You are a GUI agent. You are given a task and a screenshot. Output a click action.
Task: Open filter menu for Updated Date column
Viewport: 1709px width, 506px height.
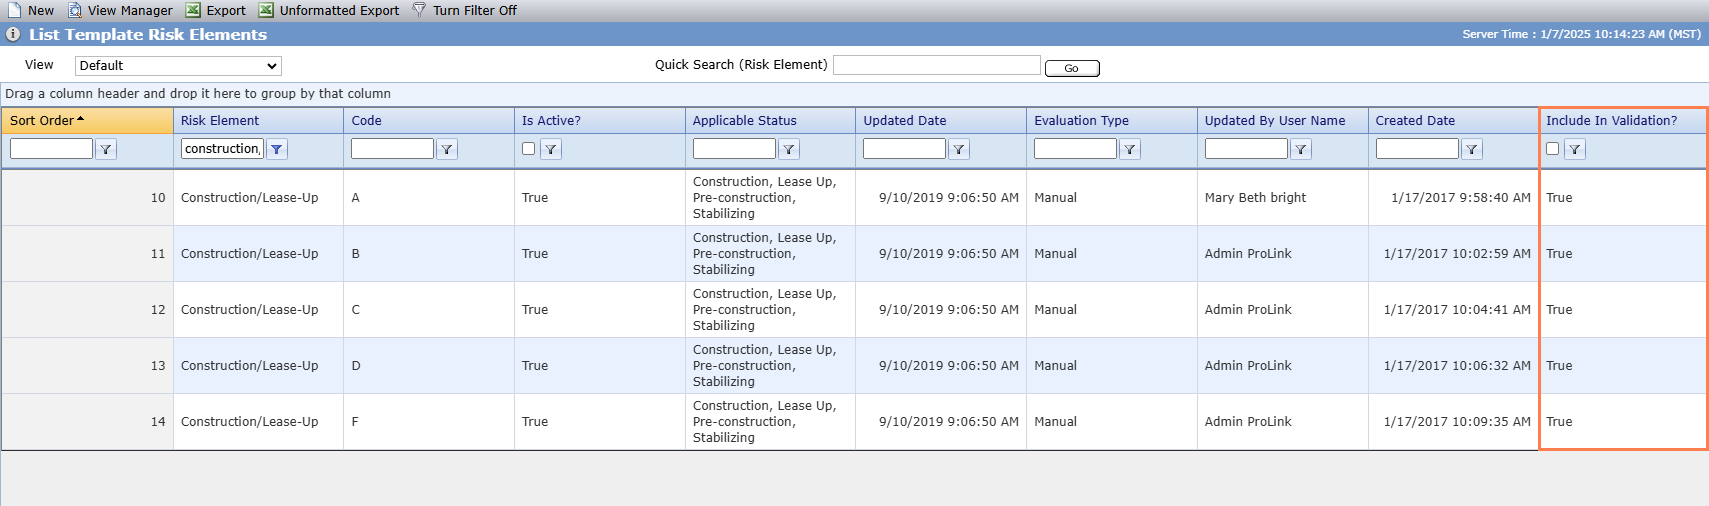959,149
